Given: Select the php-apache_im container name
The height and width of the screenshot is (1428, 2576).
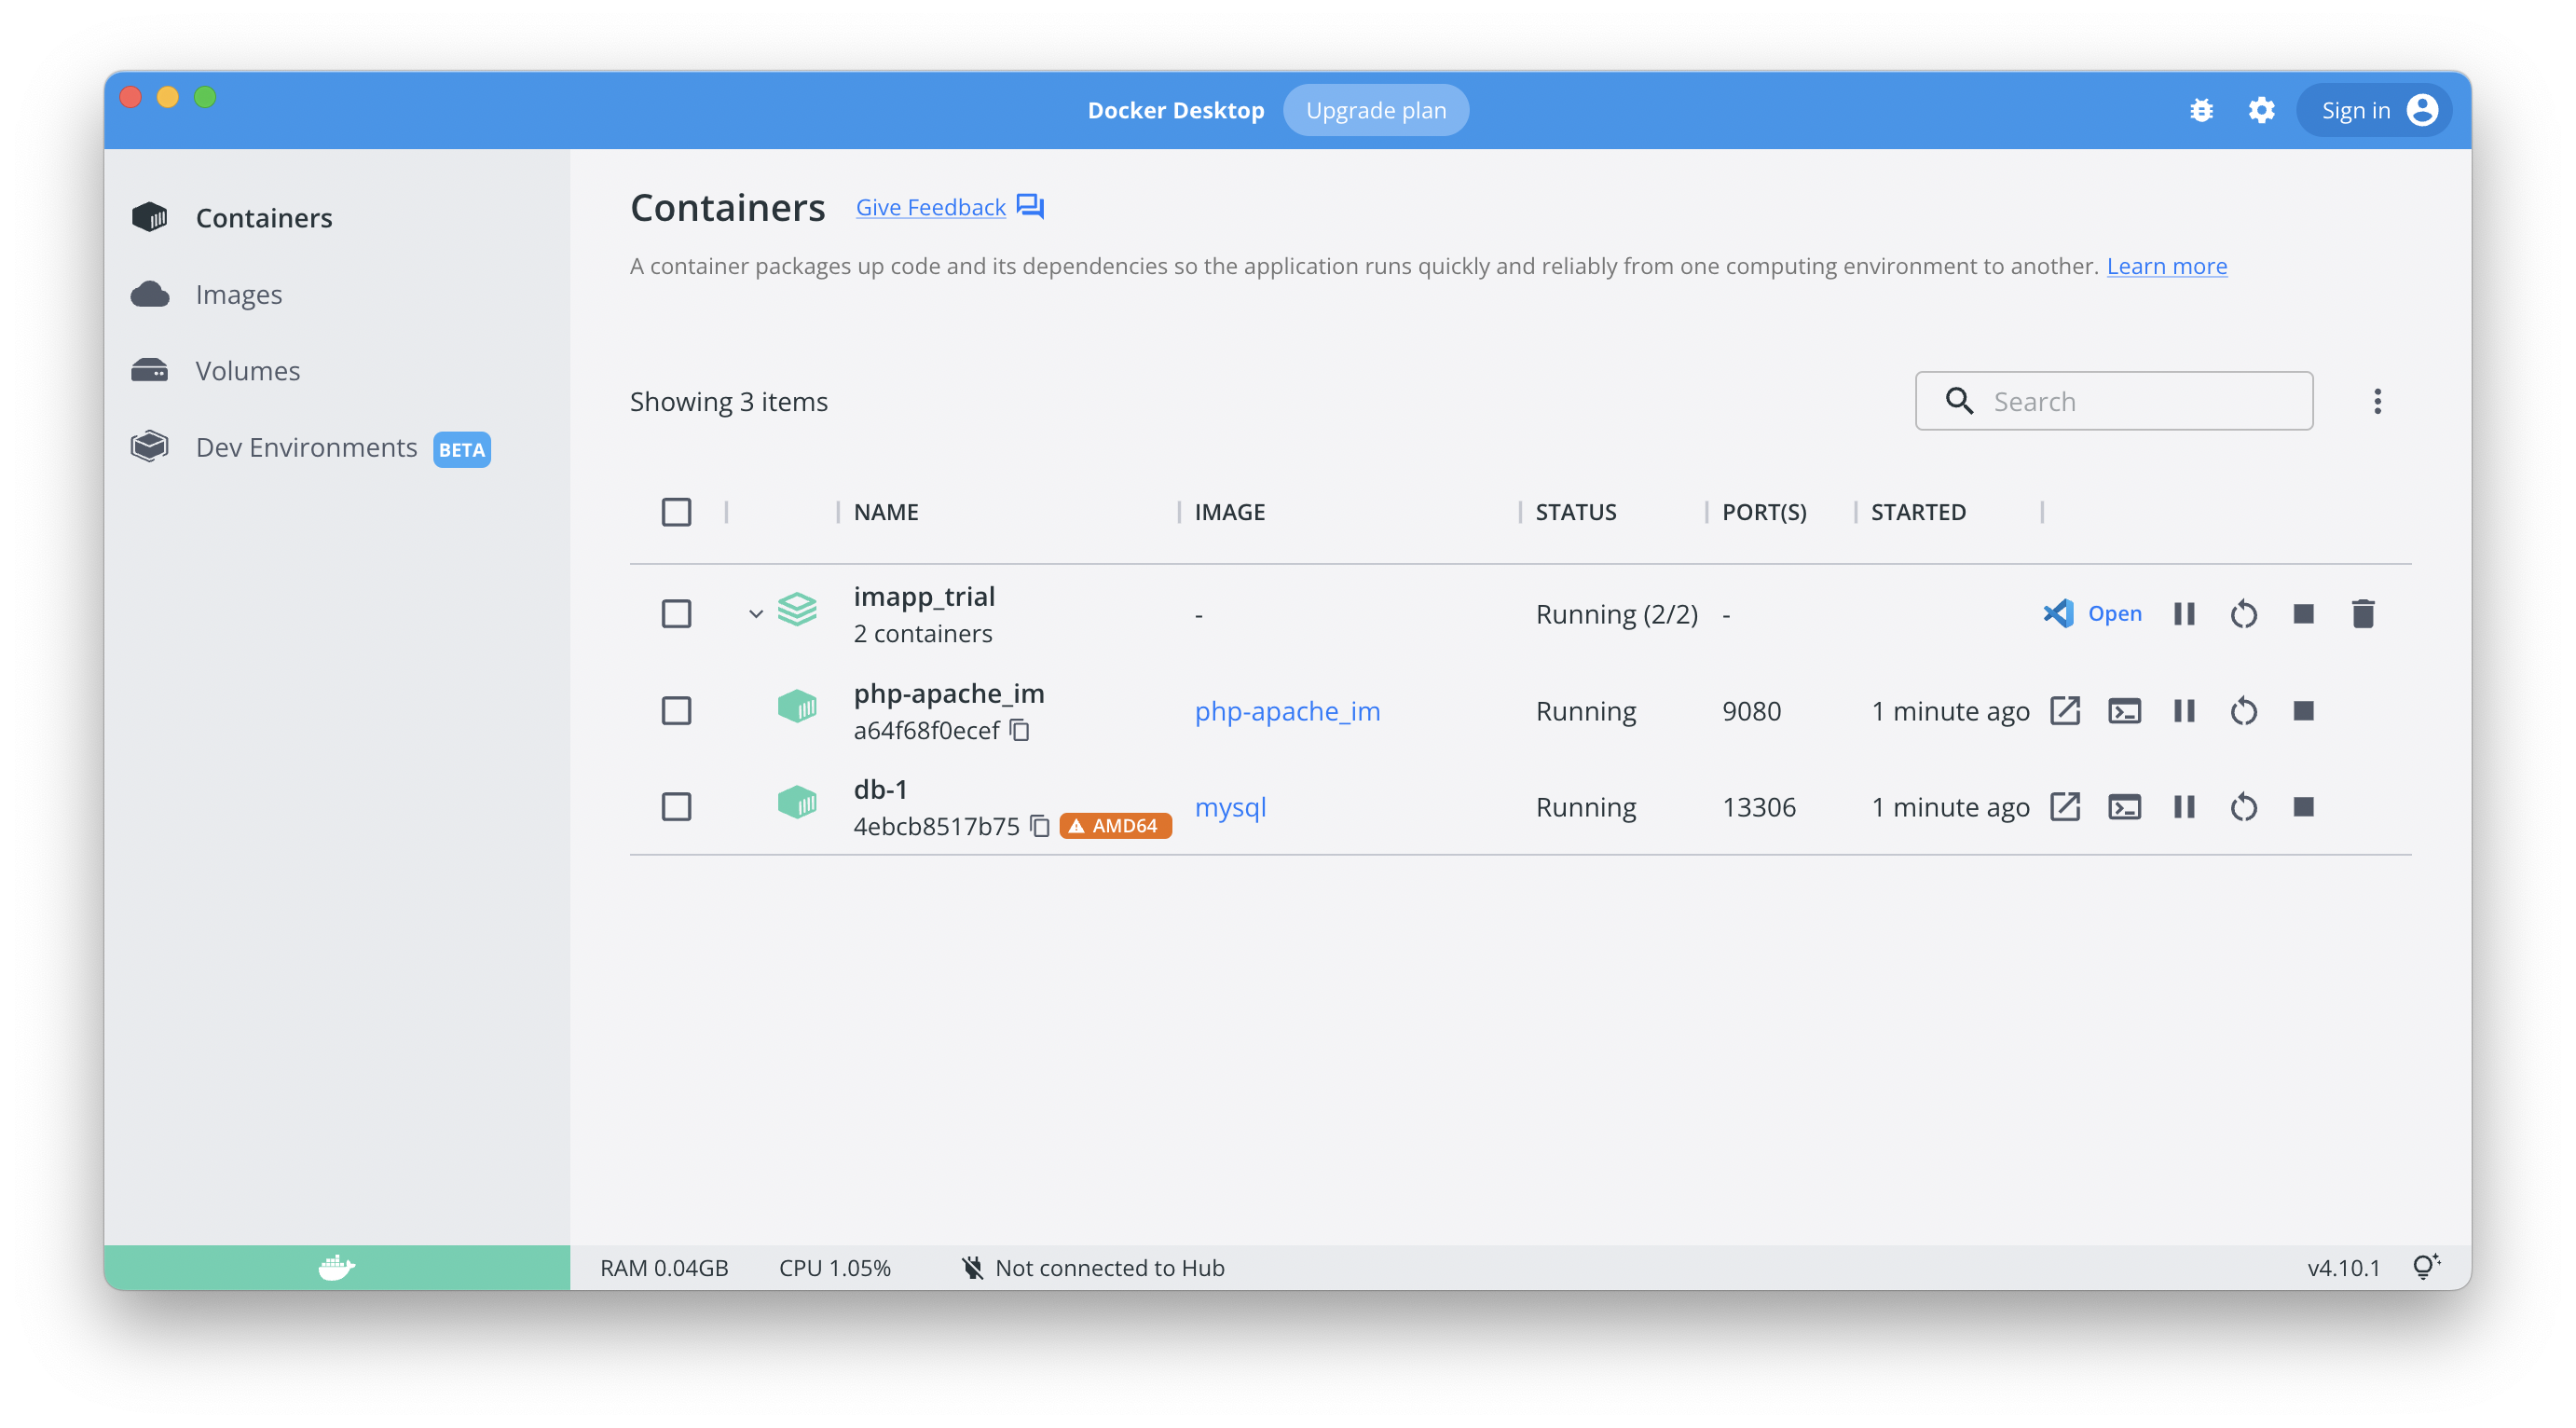Looking at the screenshot, I should (x=948, y=693).
